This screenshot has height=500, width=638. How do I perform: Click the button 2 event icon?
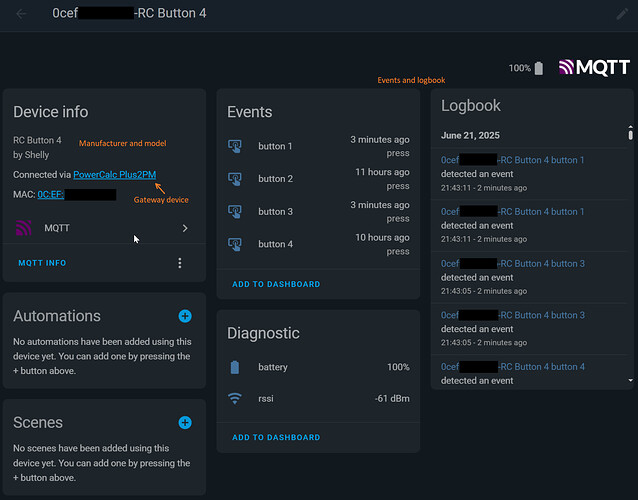(x=235, y=179)
